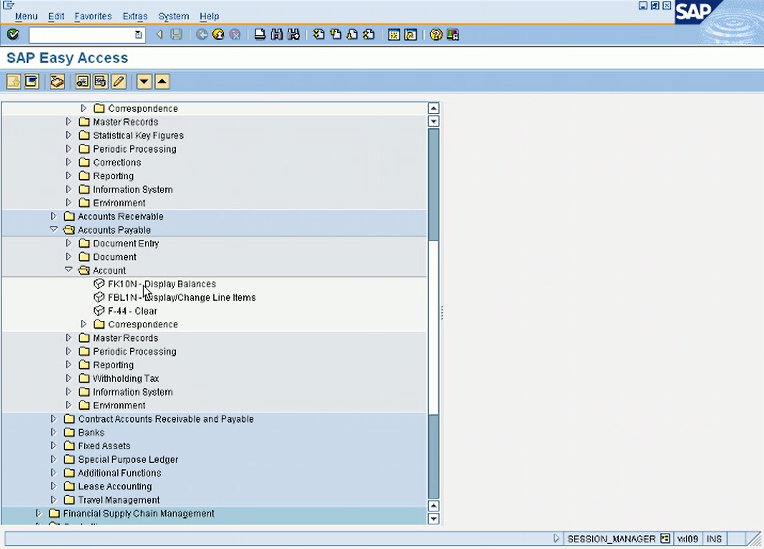Screen dimensions: 764x549
Task: Open the Edit menu
Action: [x=56, y=16]
